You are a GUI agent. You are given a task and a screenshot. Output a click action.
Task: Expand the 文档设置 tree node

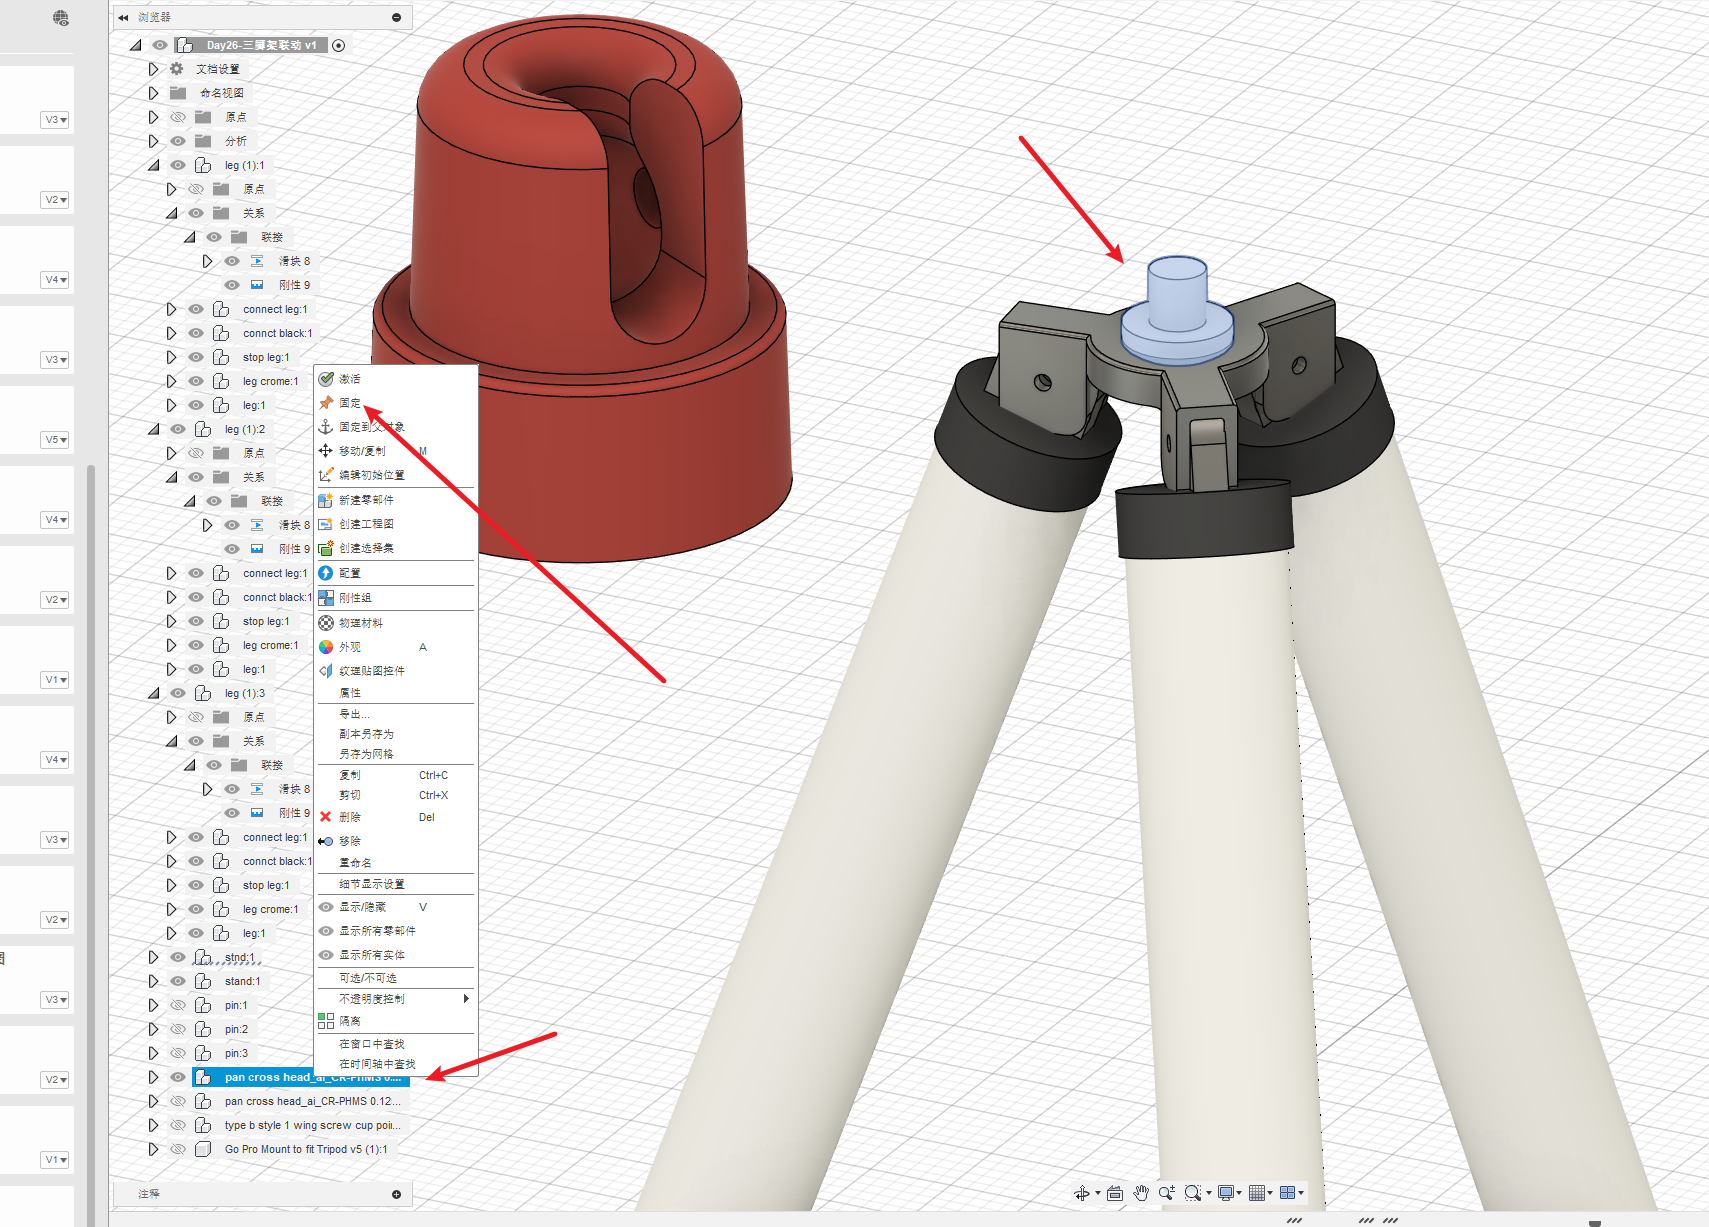153,69
